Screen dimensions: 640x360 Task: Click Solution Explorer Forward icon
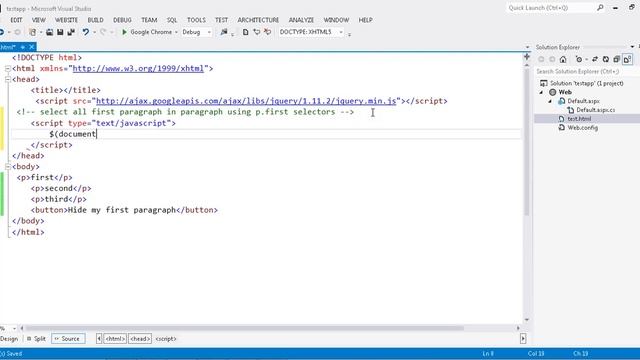coord(552,60)
